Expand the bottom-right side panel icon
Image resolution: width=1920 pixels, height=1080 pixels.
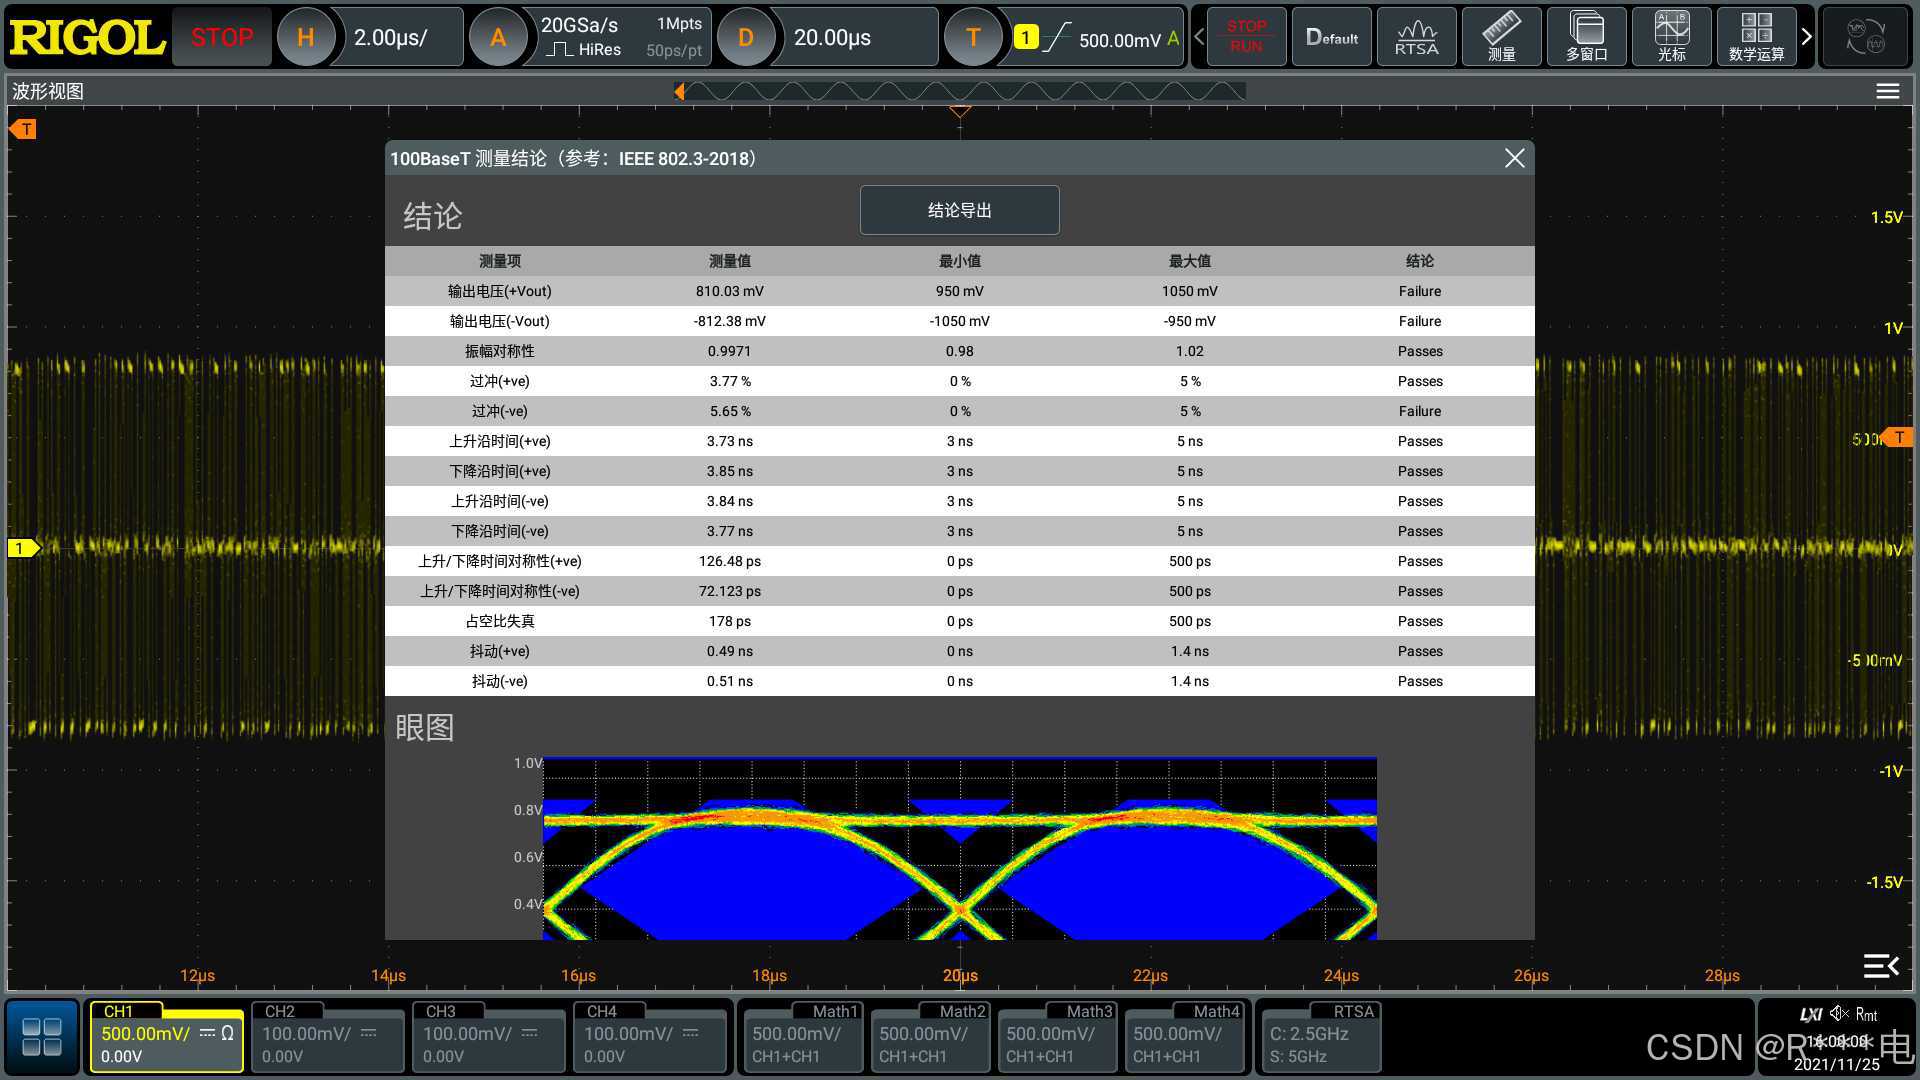[x=1880, y=965]
